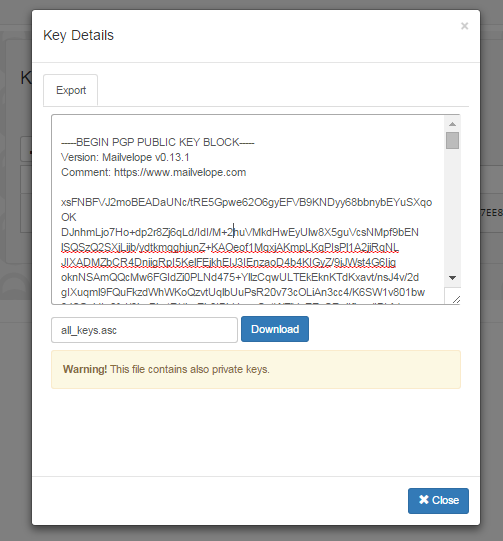Click the Version: Mailvelope v0.13.1 line
This screenshot has width=503, height=541.
point(125,157)
